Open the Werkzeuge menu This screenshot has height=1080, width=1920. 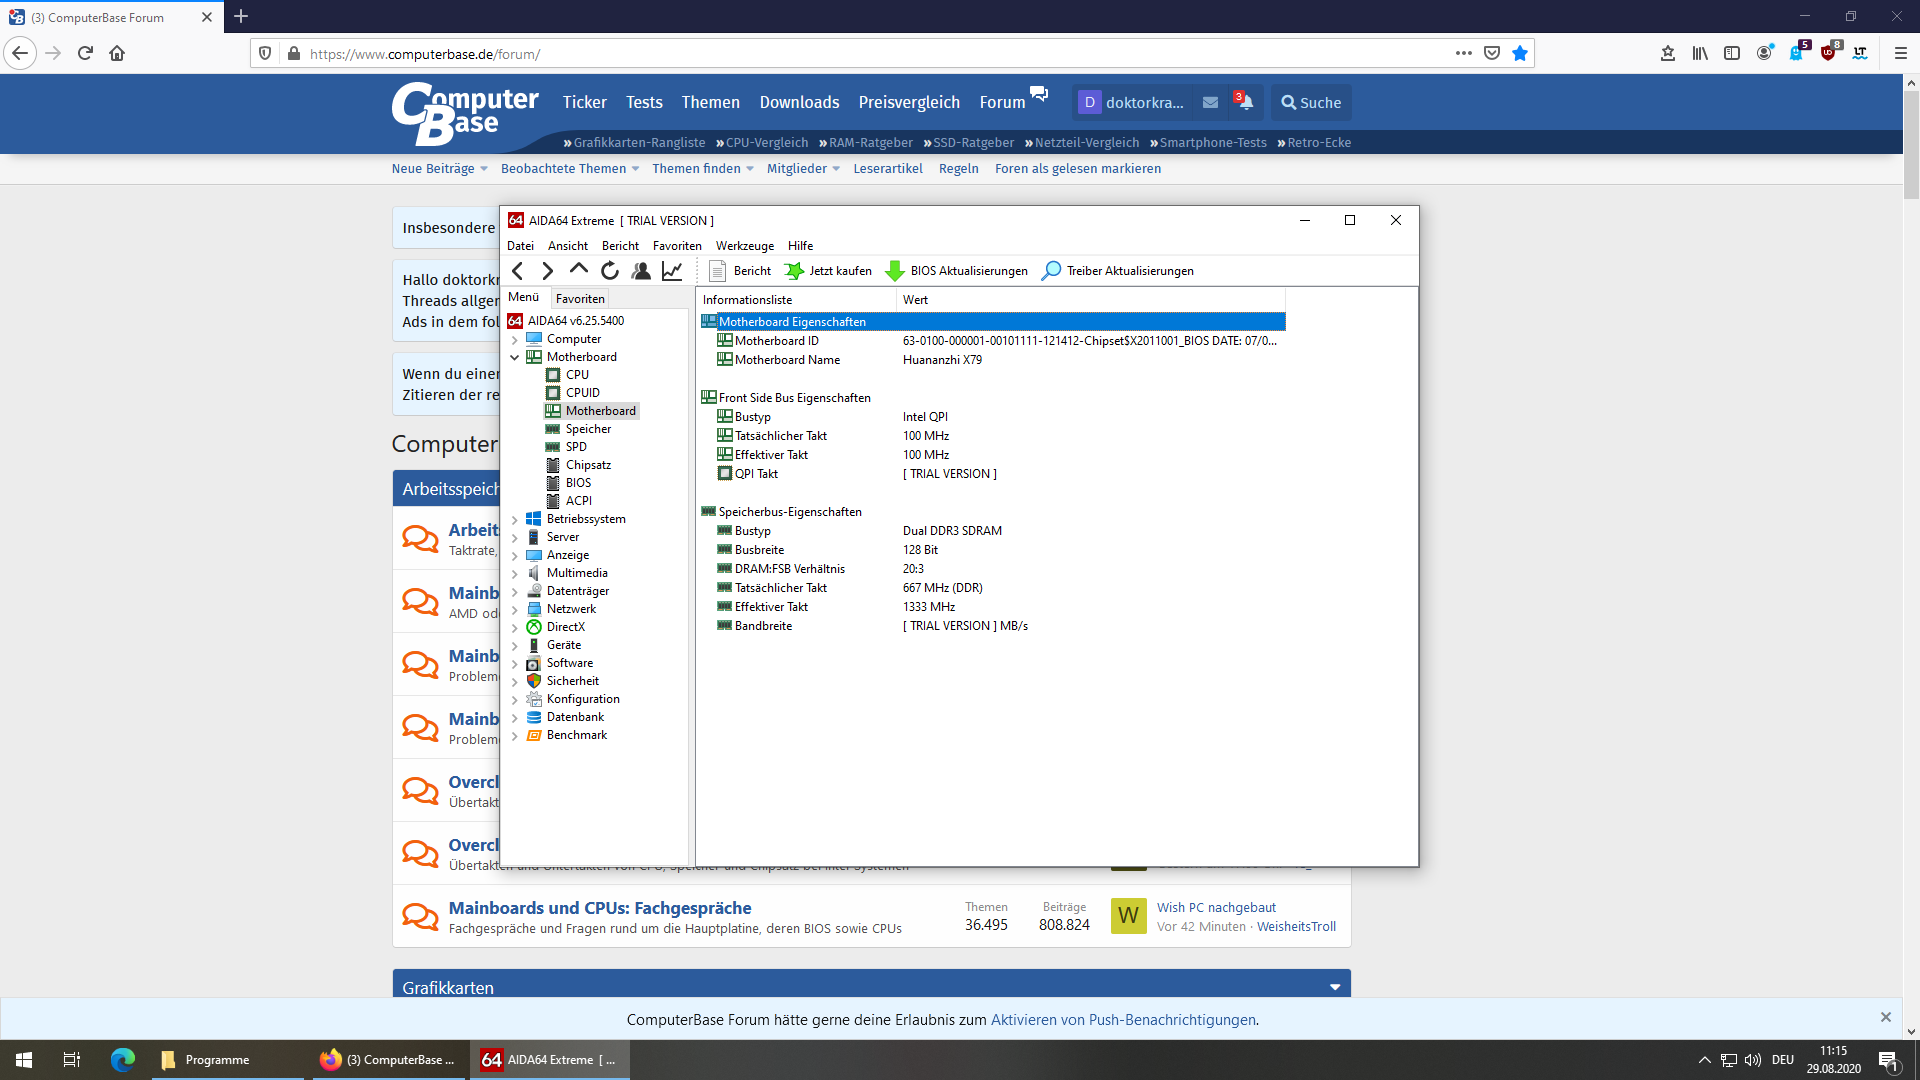(744, 246)
